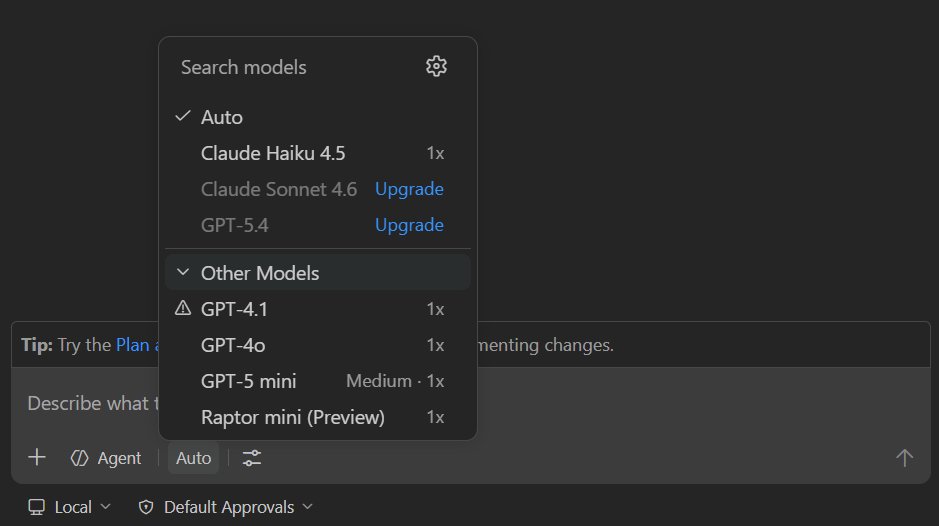Viewport: 939px width, 526px height.
Task: Open the Local session target dropdown
Action: tap(69, 507)
